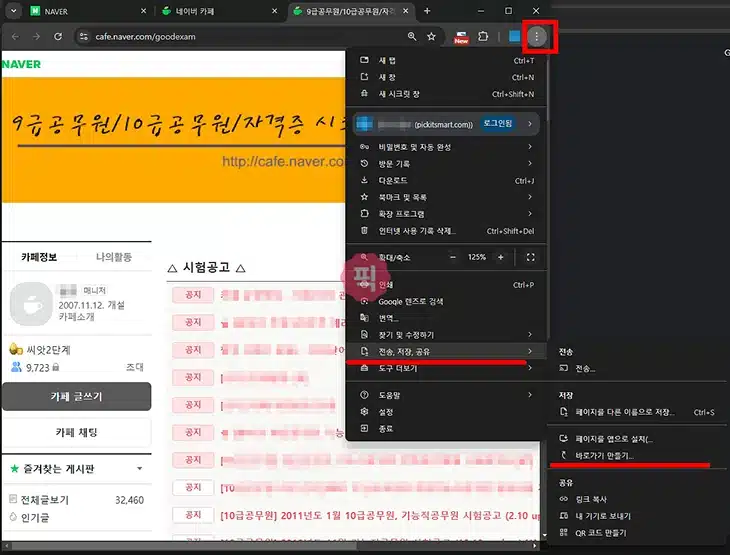The image size is (730, 555).
Task: Expand the 도구 더보기 submenu
Action: pos(445,368)
